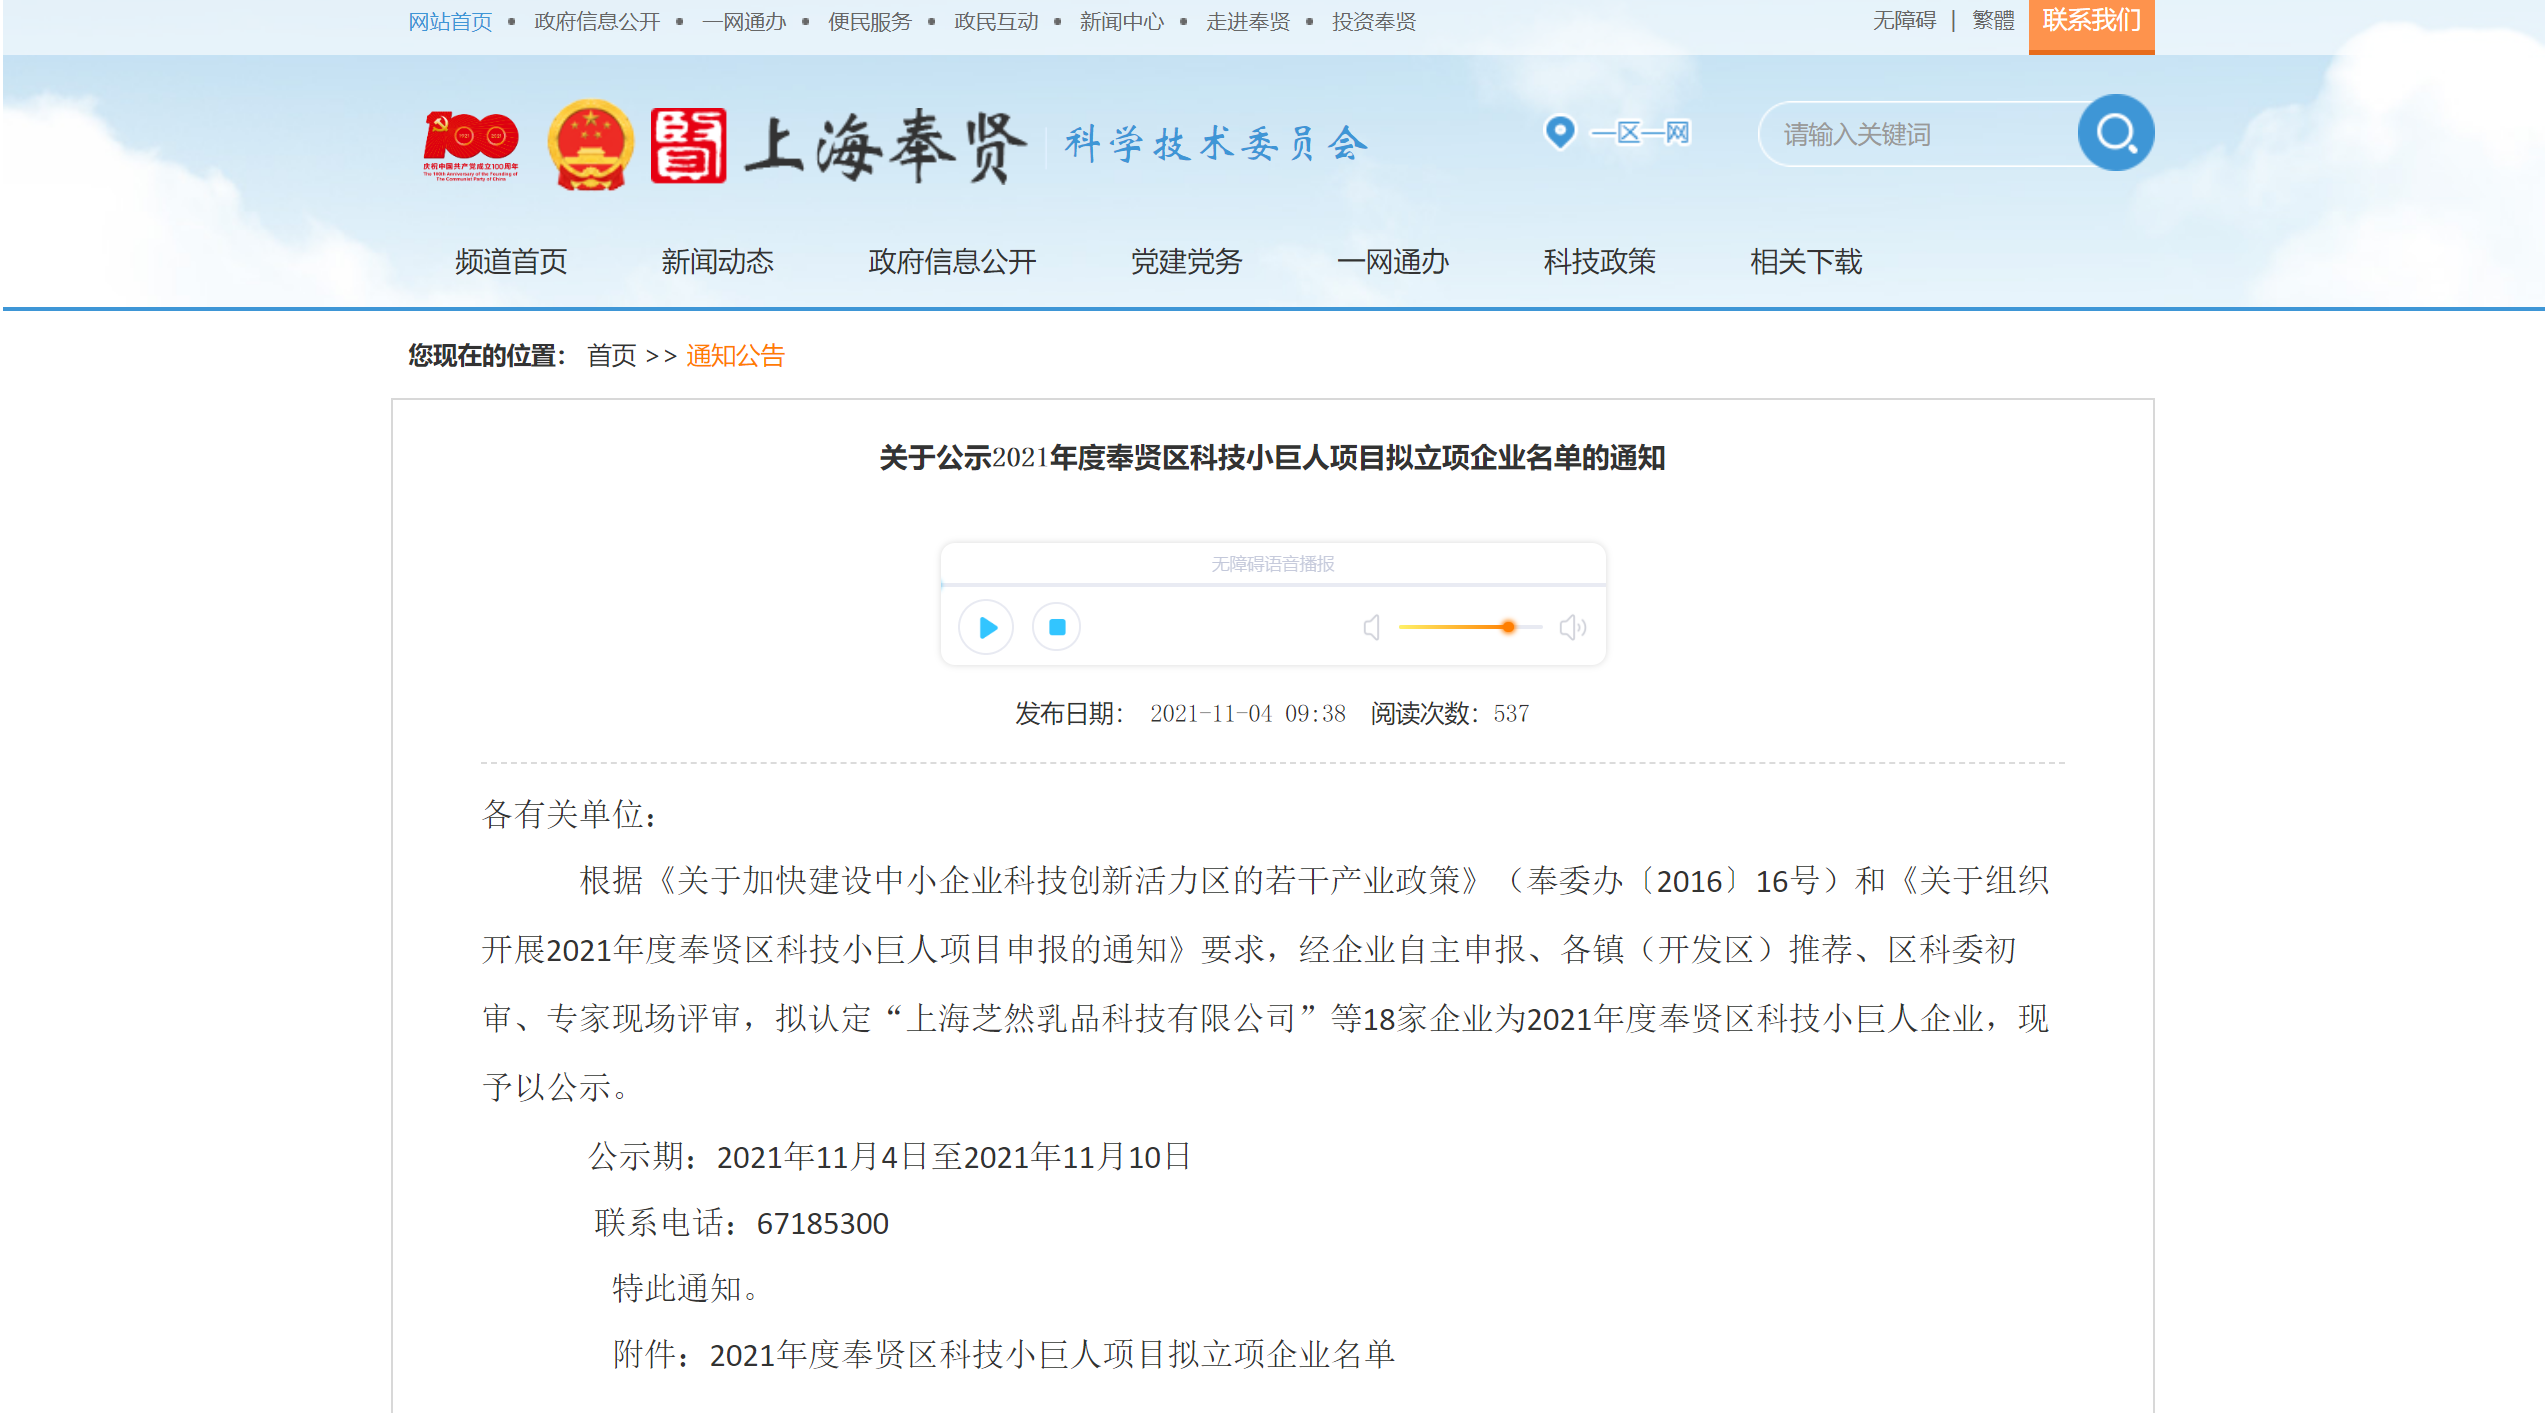Adjust the orange volume slider
The height and width of the screenshot is (1413, 2545).
(x=1506, y=627)
